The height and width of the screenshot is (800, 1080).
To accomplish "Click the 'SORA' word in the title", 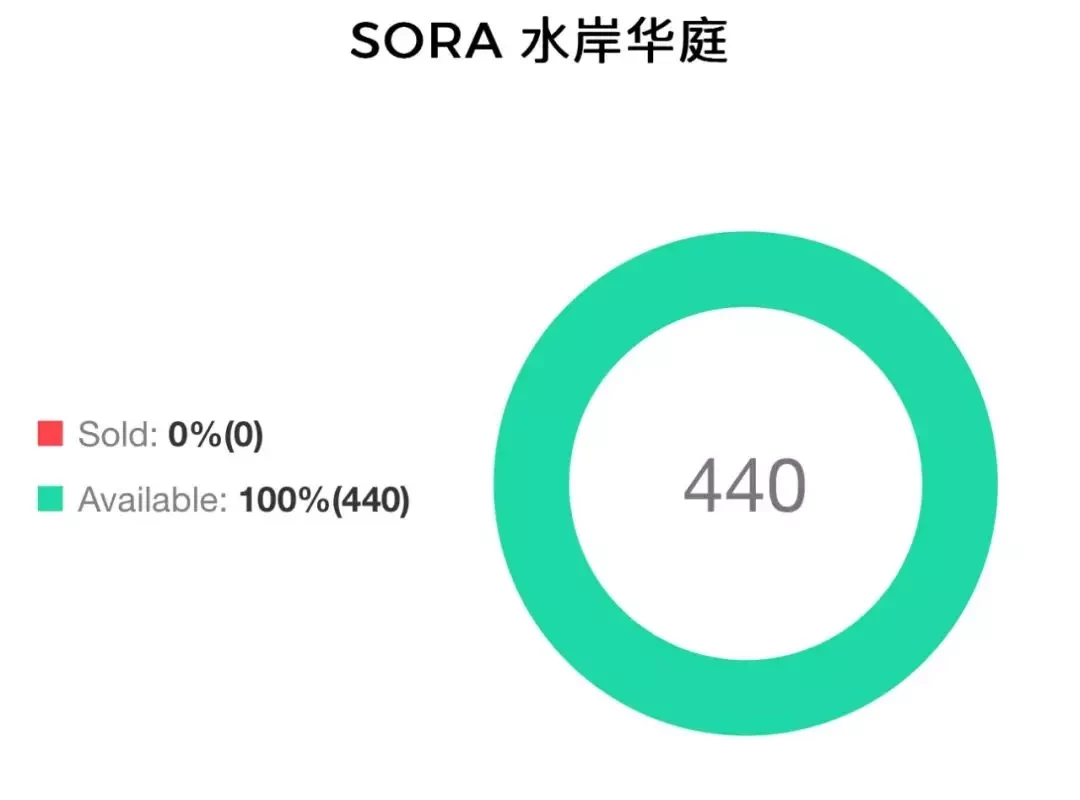I will point(426,41).
